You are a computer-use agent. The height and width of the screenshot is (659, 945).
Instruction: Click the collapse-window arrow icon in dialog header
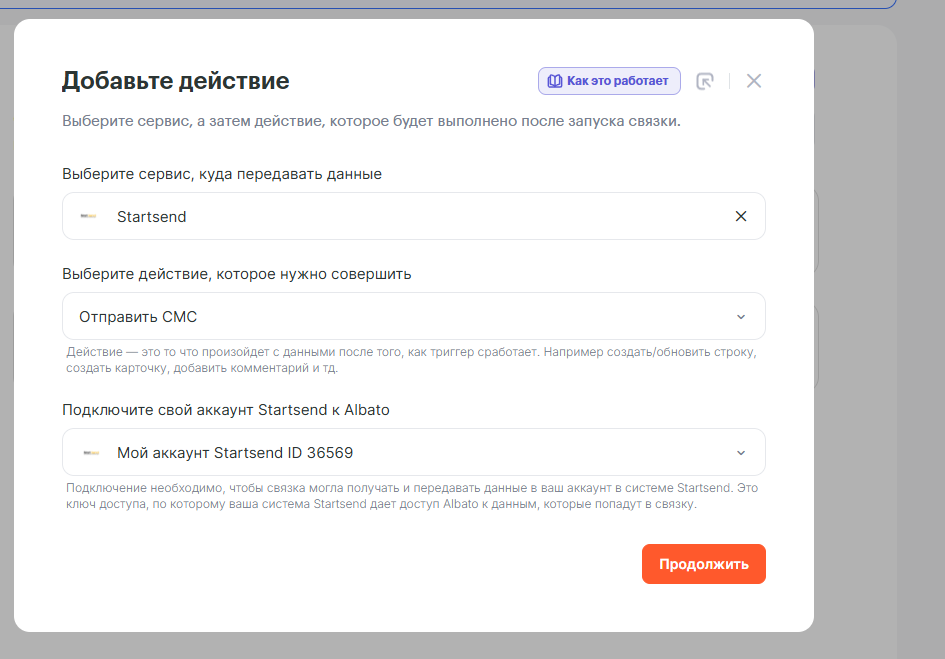(x=705, y=81)
